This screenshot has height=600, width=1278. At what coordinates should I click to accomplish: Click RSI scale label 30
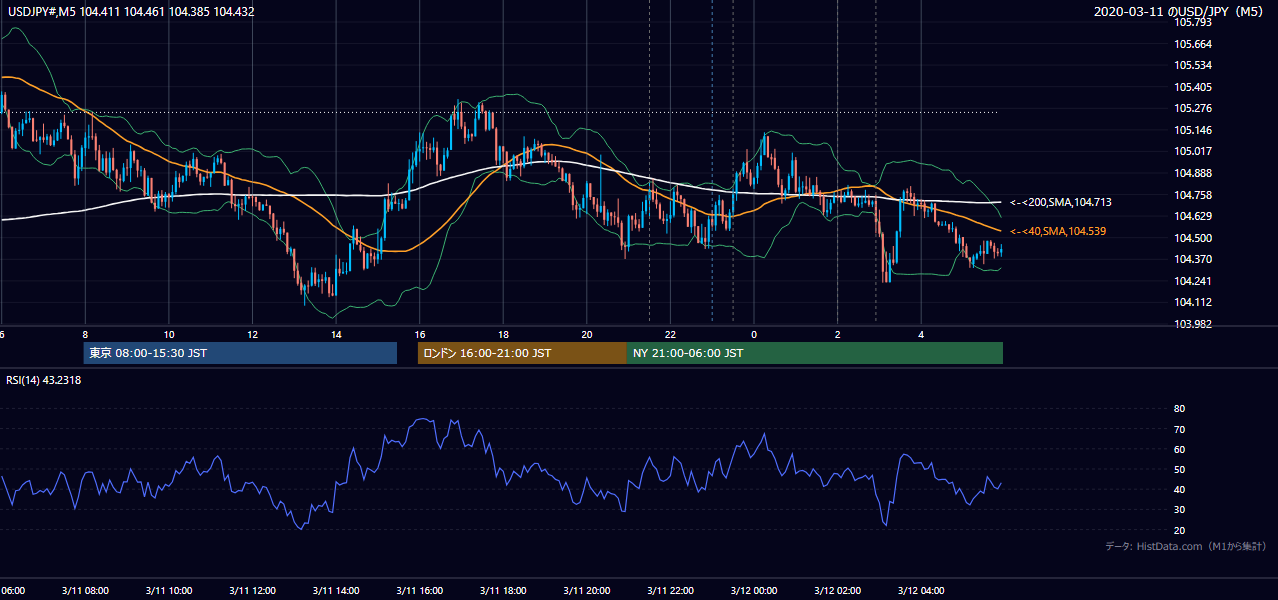(1180, 510)
